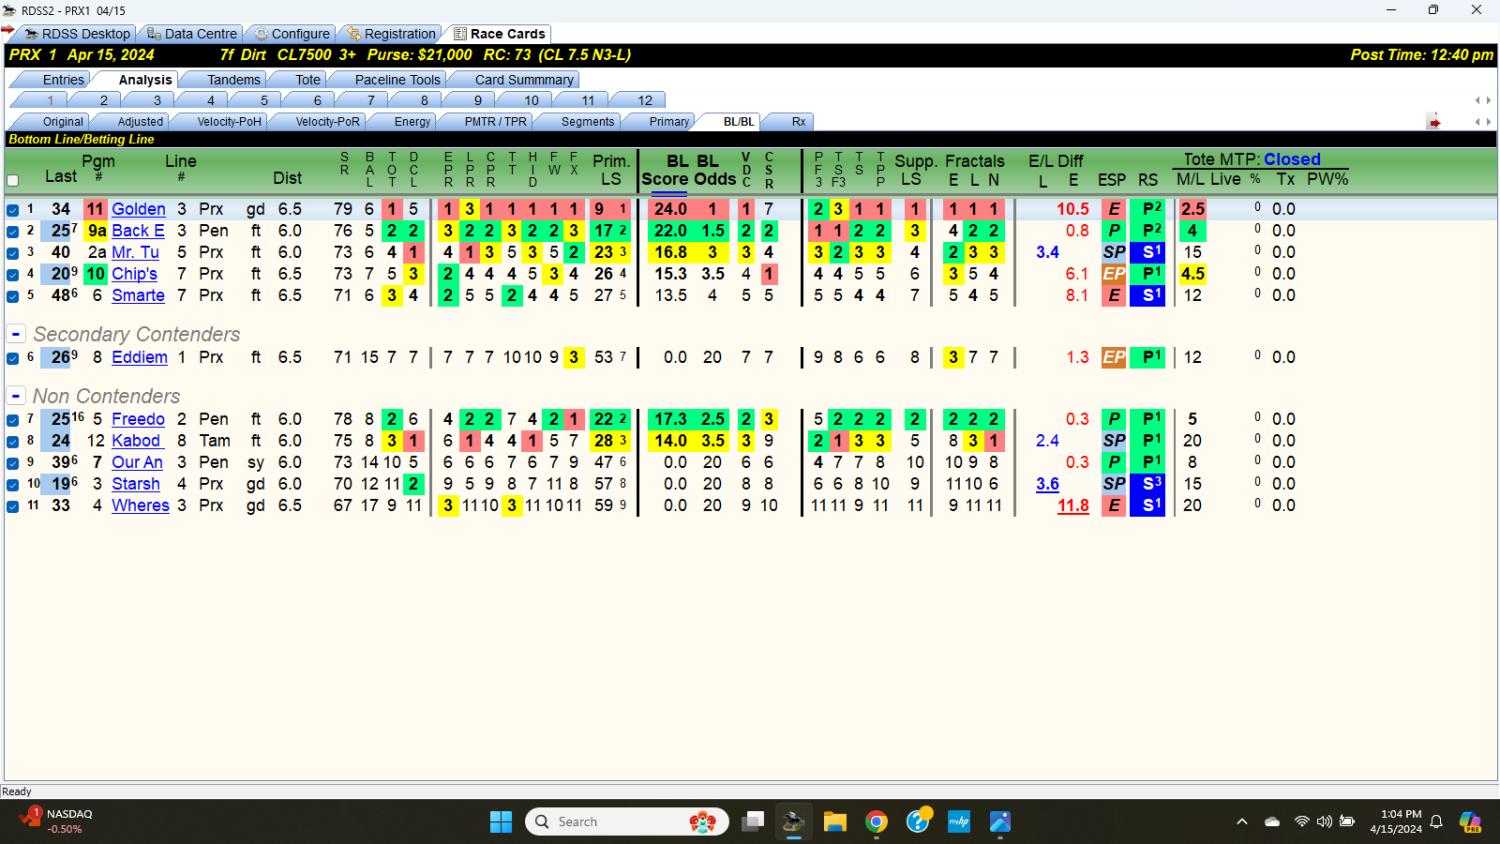Open the Chip's horse link

134,273
